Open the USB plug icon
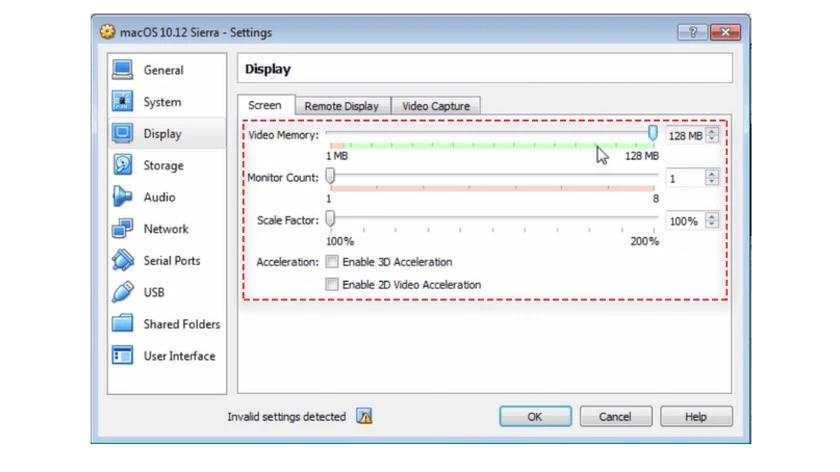 tap(122, 292)
